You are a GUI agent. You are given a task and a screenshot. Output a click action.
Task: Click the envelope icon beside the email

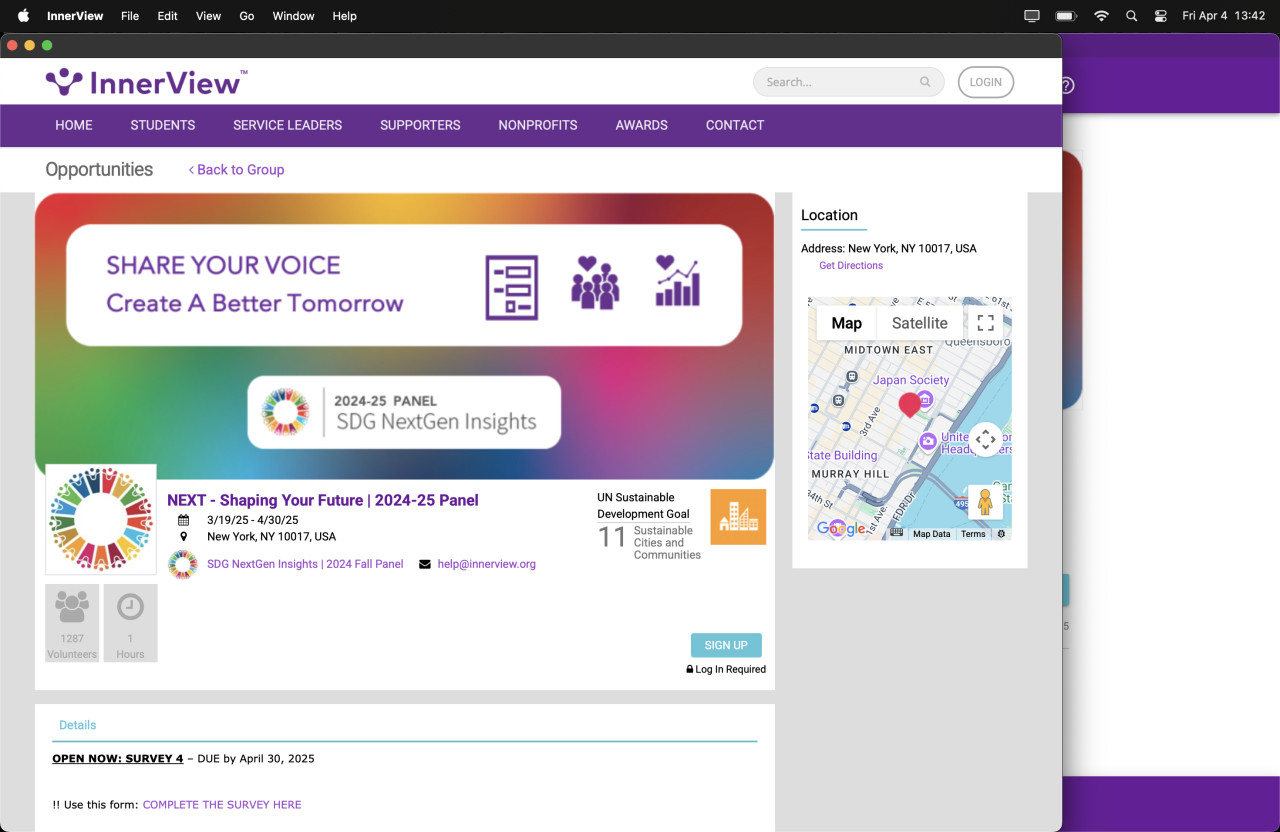tap(425, 564)
